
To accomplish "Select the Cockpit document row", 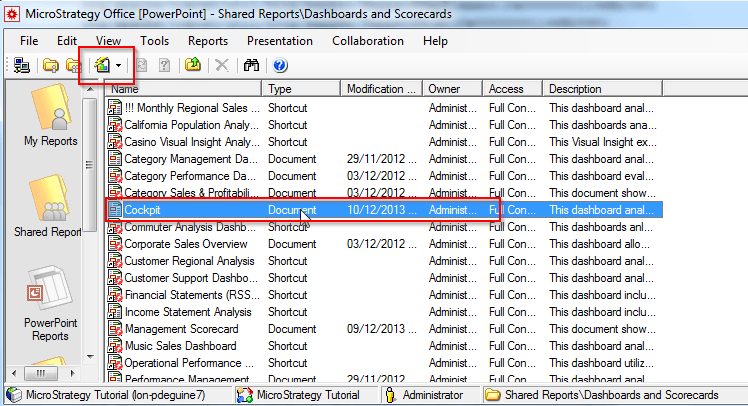I will click(x=384, y=210).
